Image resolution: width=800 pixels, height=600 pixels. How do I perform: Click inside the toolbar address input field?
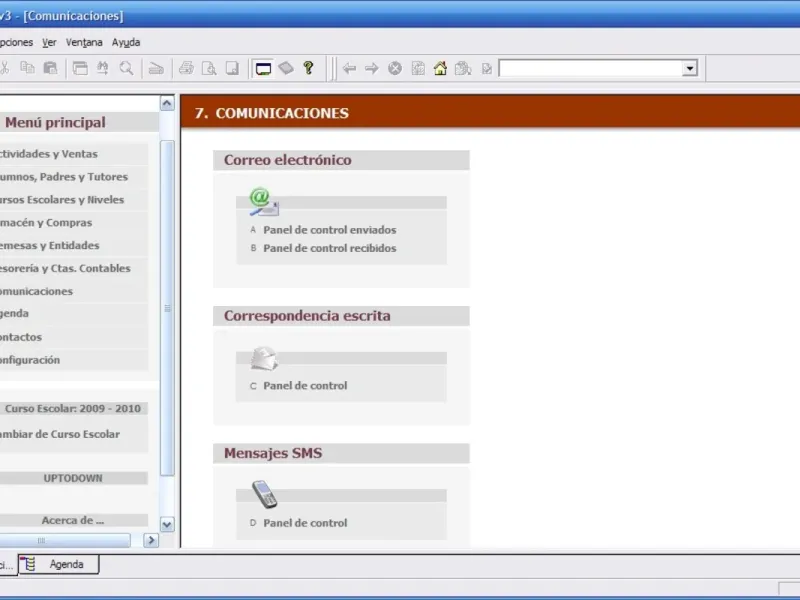point(590,68)
